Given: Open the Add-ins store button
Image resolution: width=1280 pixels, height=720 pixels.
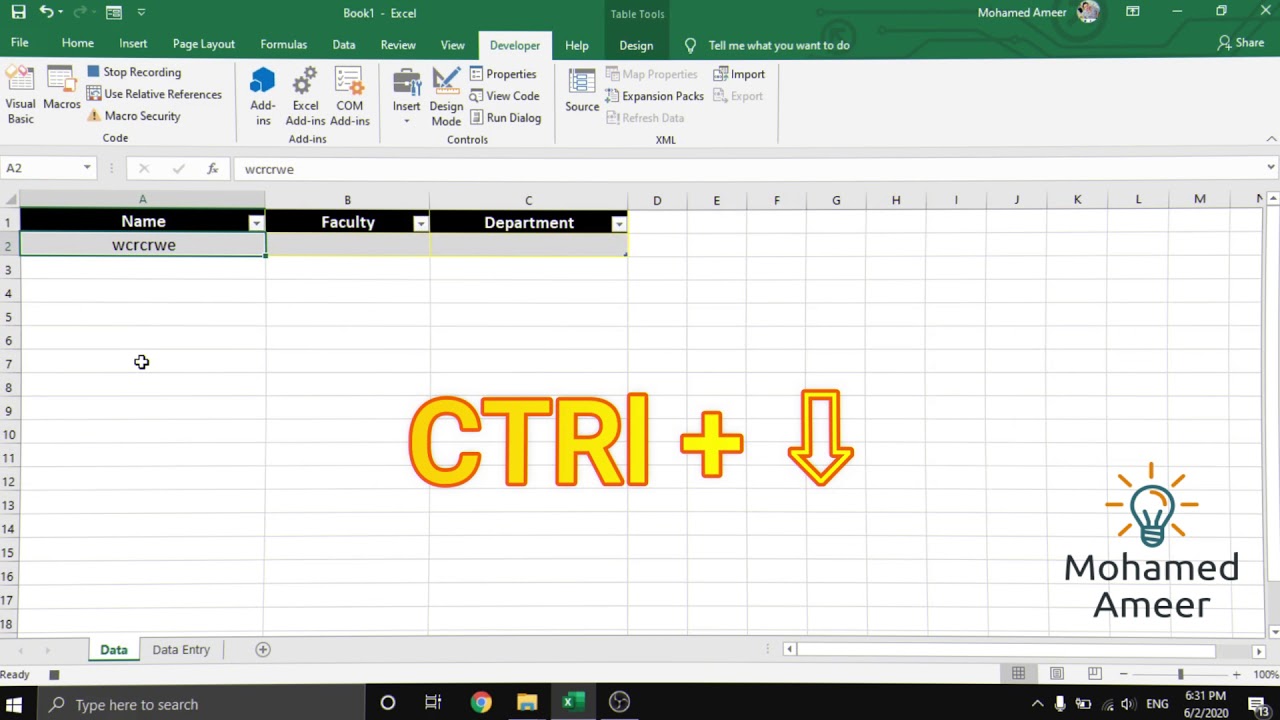Looking at the screenshot, I should coord(263,96).
